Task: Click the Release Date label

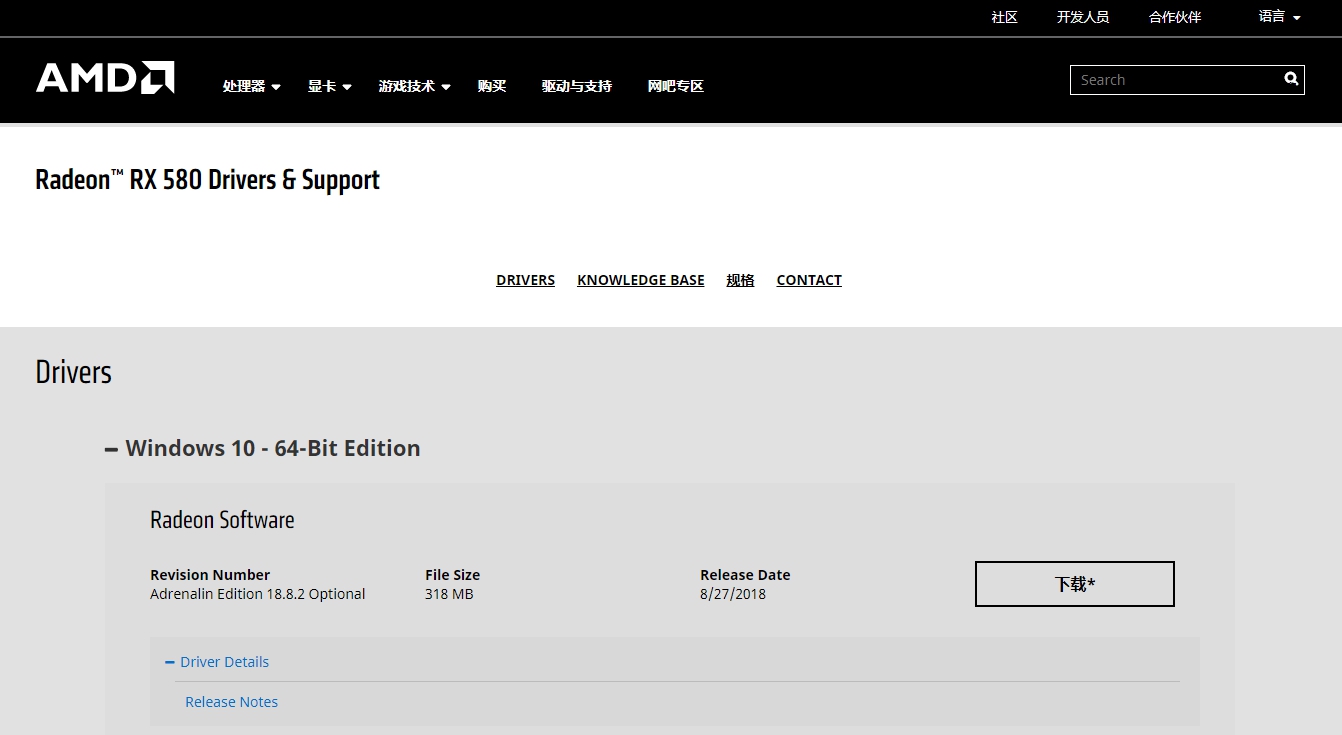Action: (x=745, y=575)
